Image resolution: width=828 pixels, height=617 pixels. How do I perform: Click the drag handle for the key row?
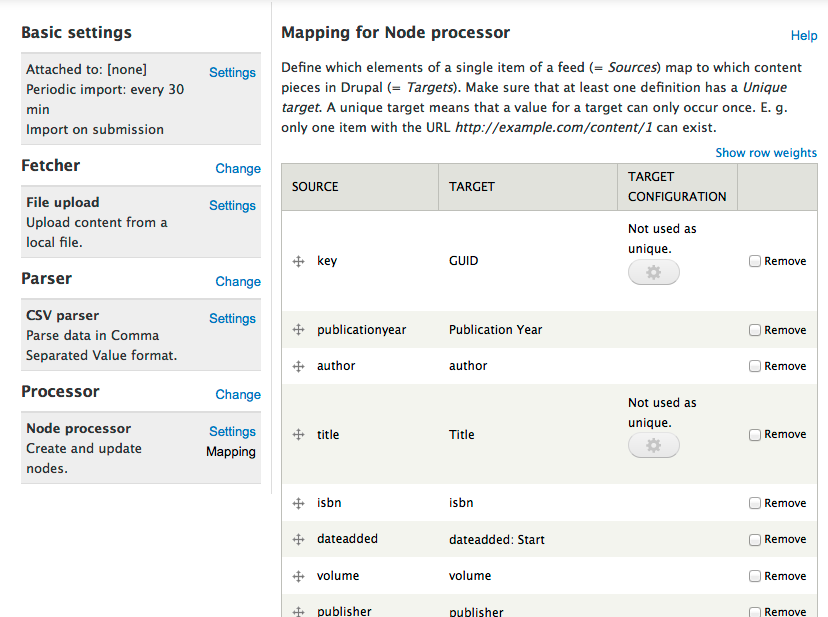298,261
